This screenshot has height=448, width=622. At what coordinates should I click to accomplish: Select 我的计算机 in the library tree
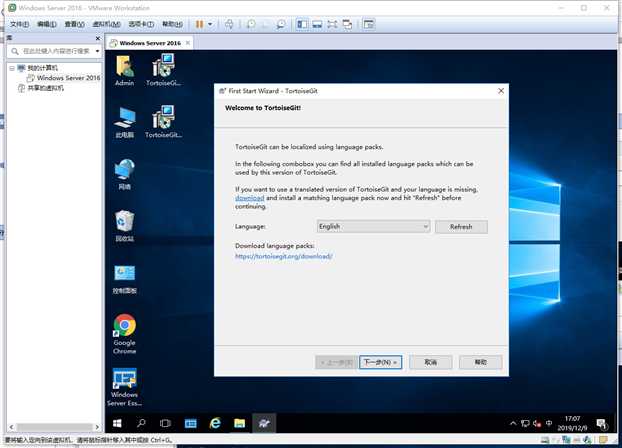42,68
